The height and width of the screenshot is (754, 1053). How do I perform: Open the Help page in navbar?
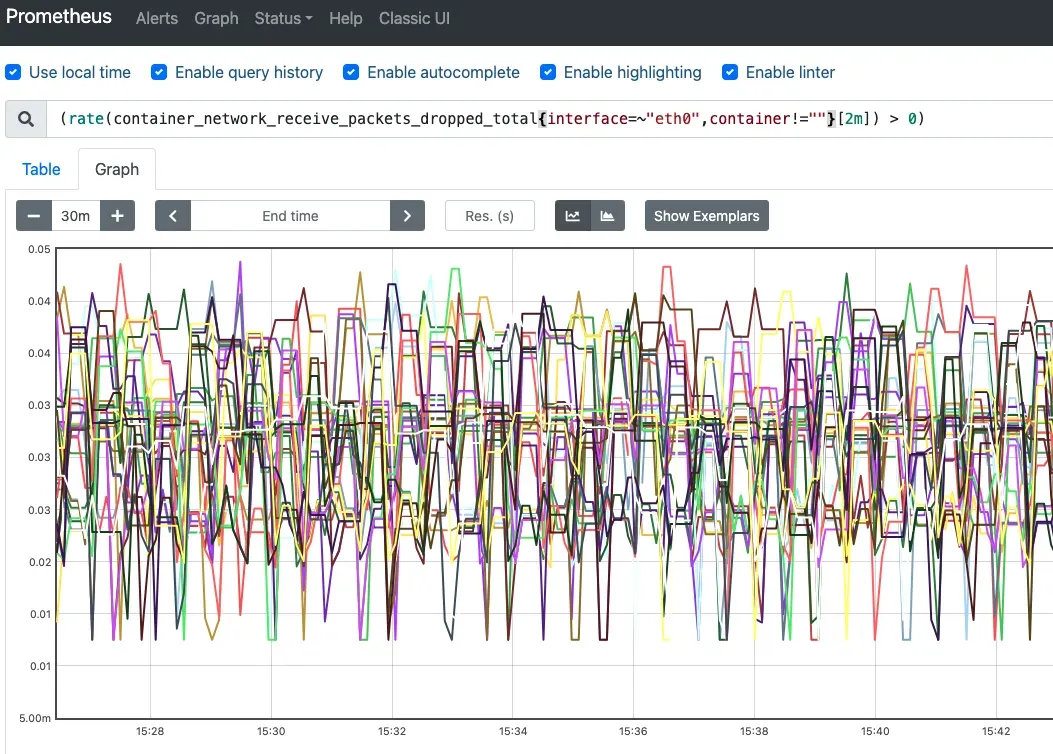click(346, 19)
